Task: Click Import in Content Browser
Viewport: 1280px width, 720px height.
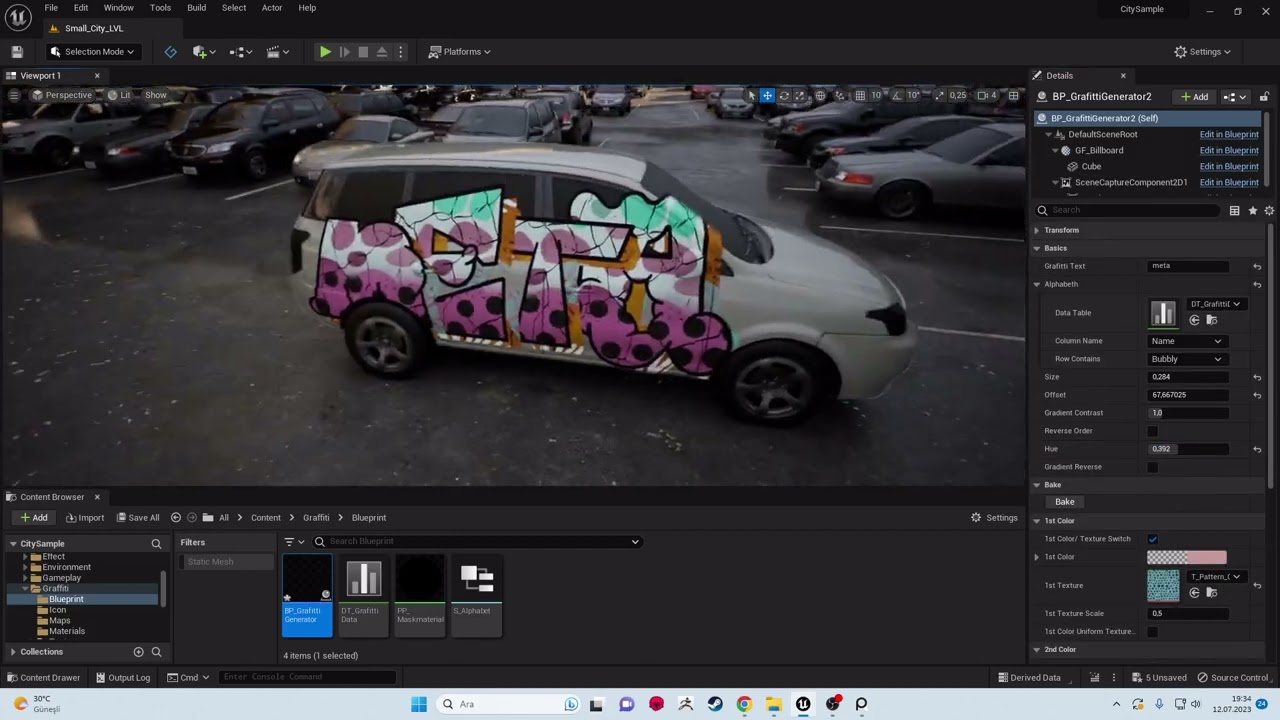Action: pos(85,518)
